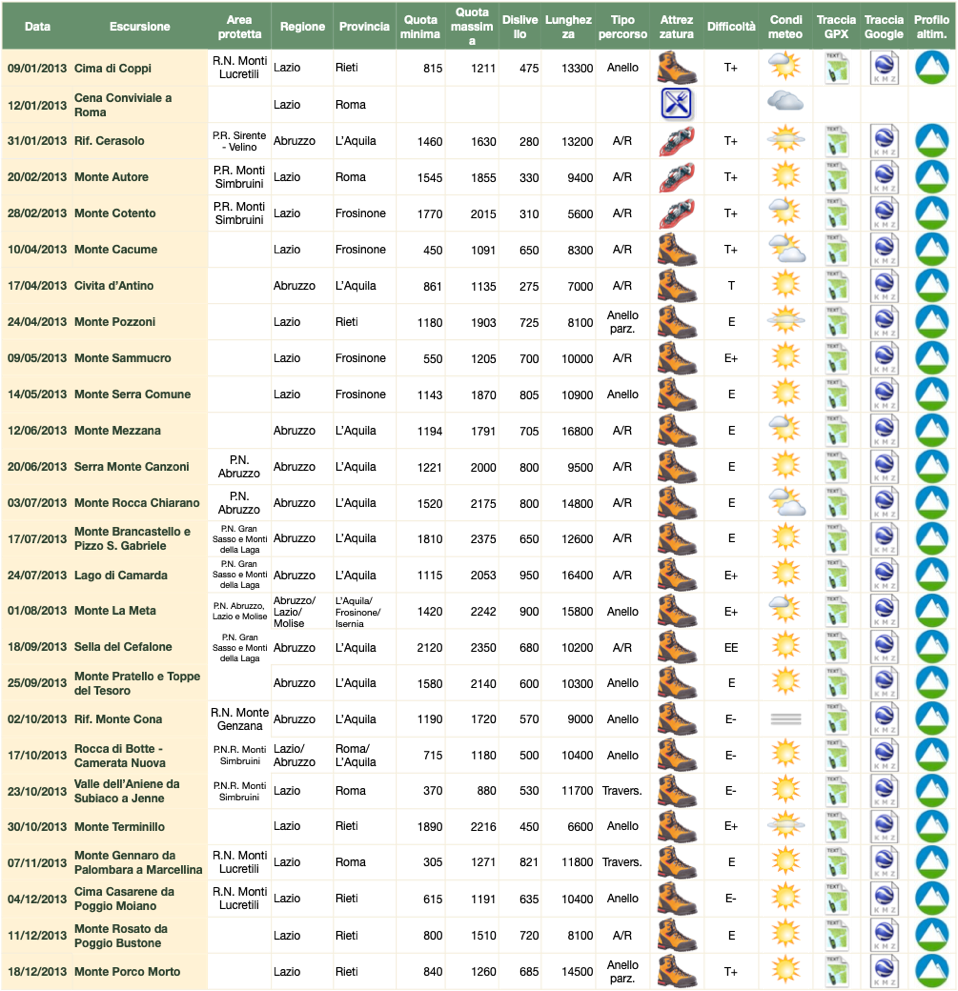Image resolution: width=958 pixels, height=991 pixels.
Task: Open the GPX track for Monte Rosato da Poggio Bustone
Action: (837, 935)
